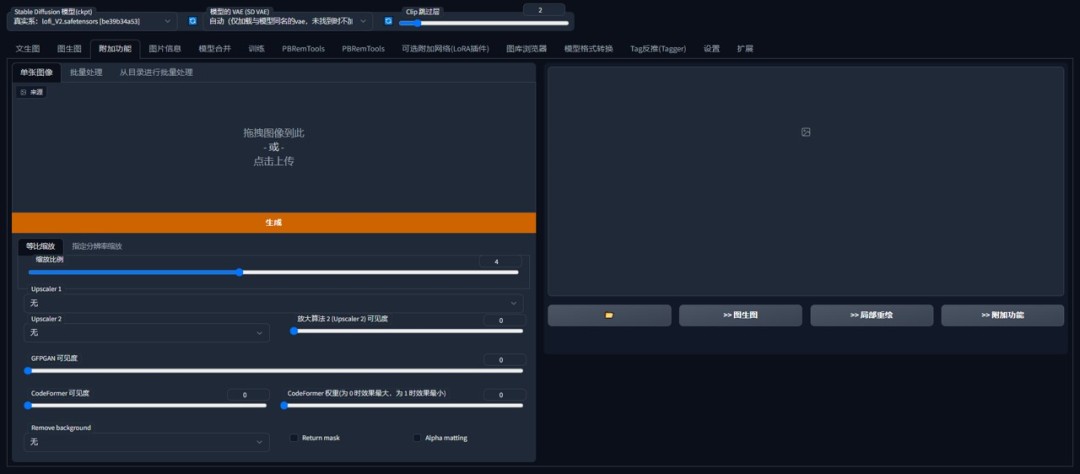Screen dimensions: 1080x474
Task: Click the Upscaler 2 可见度 number field
Action: pyautogui.click(x=504, y=320)
